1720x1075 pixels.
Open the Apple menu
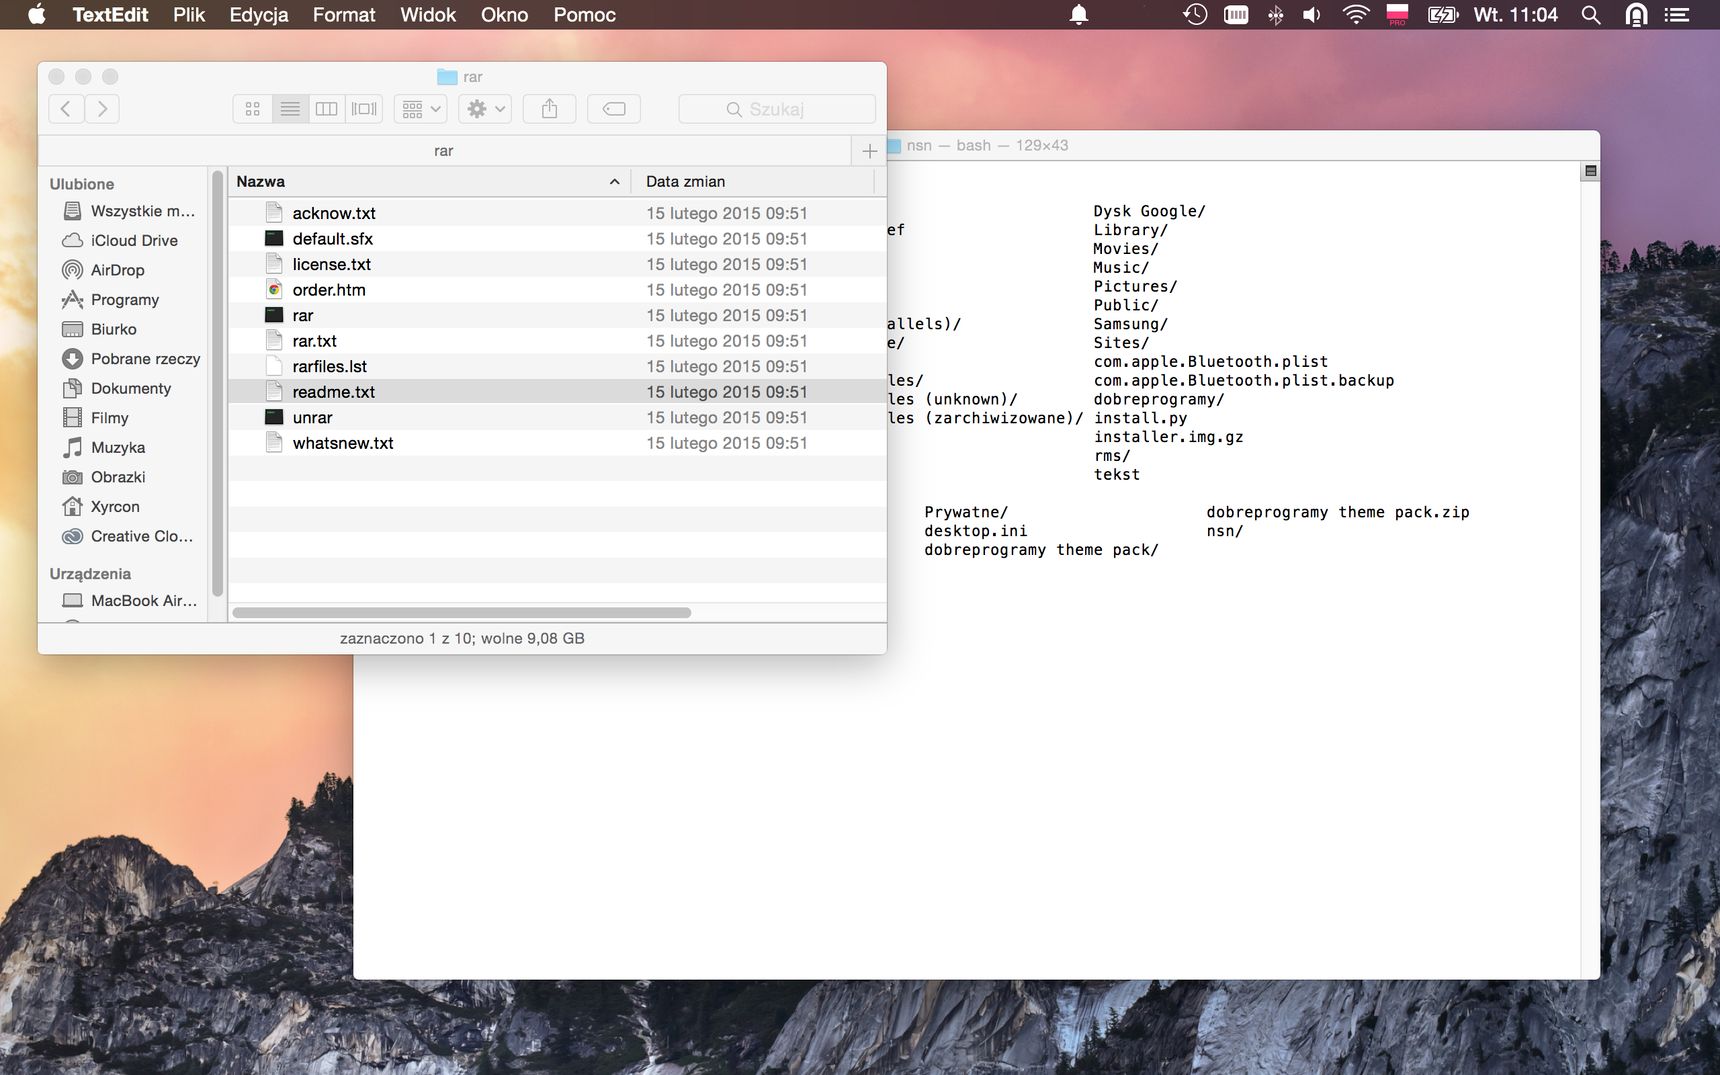(x=37, y=14)
